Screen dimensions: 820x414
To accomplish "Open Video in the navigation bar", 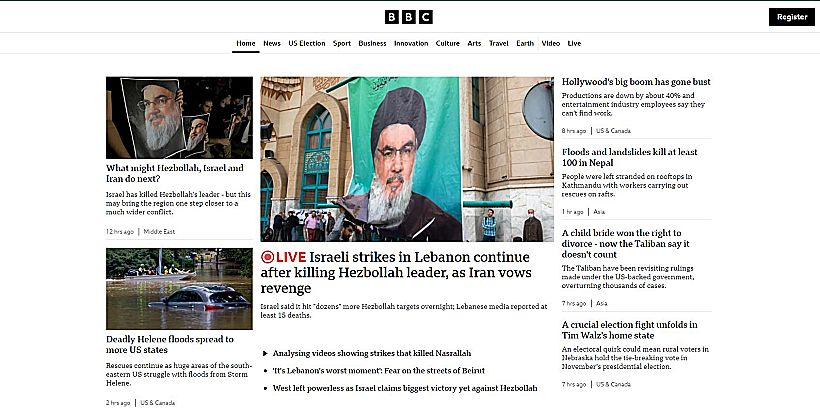I will coord(551,43).
